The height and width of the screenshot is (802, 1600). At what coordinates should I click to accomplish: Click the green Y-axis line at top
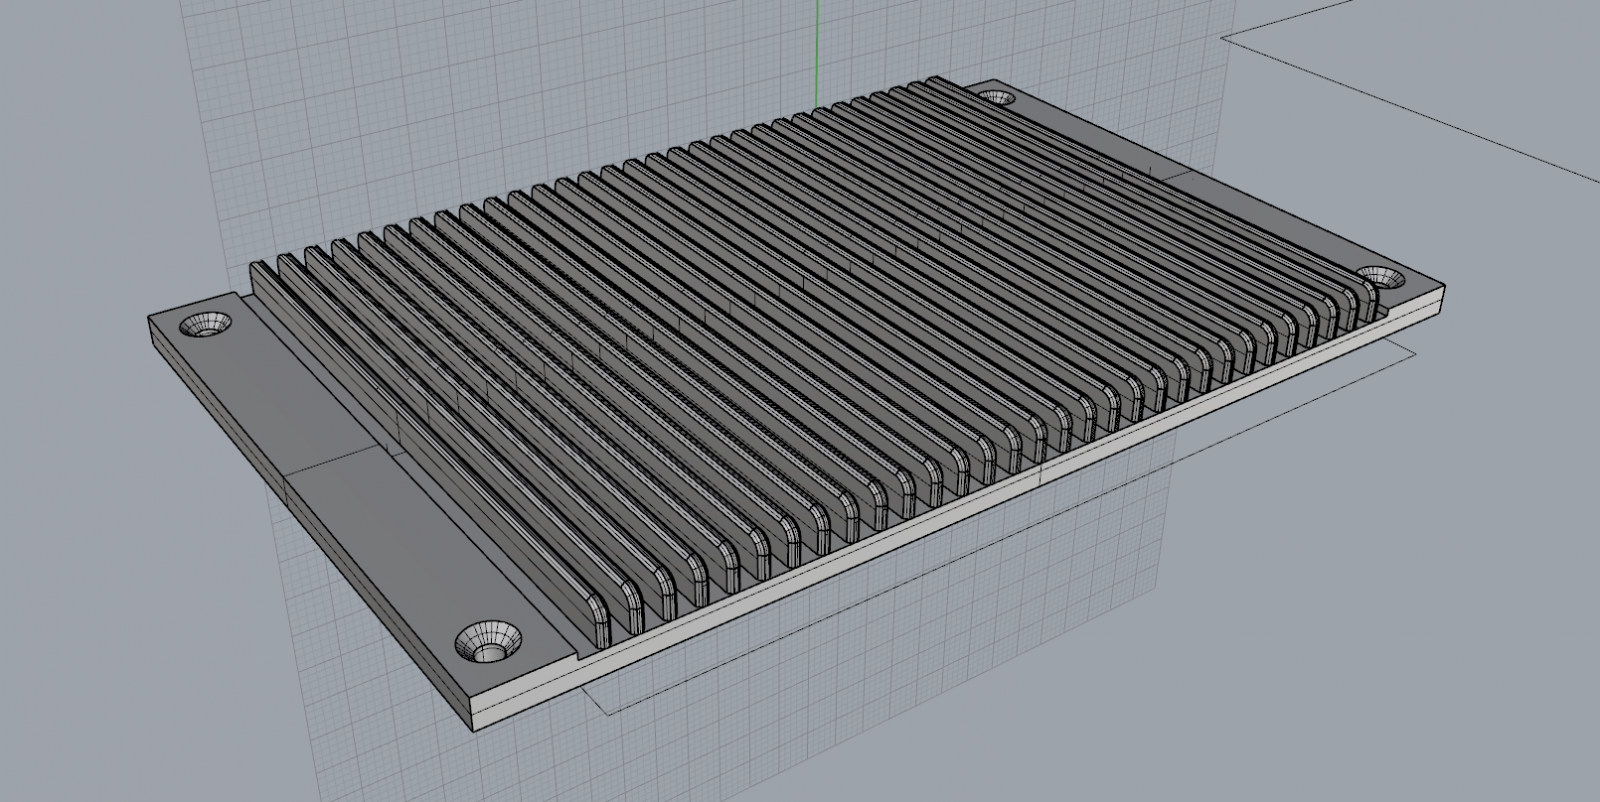click(x=817, y=40)
